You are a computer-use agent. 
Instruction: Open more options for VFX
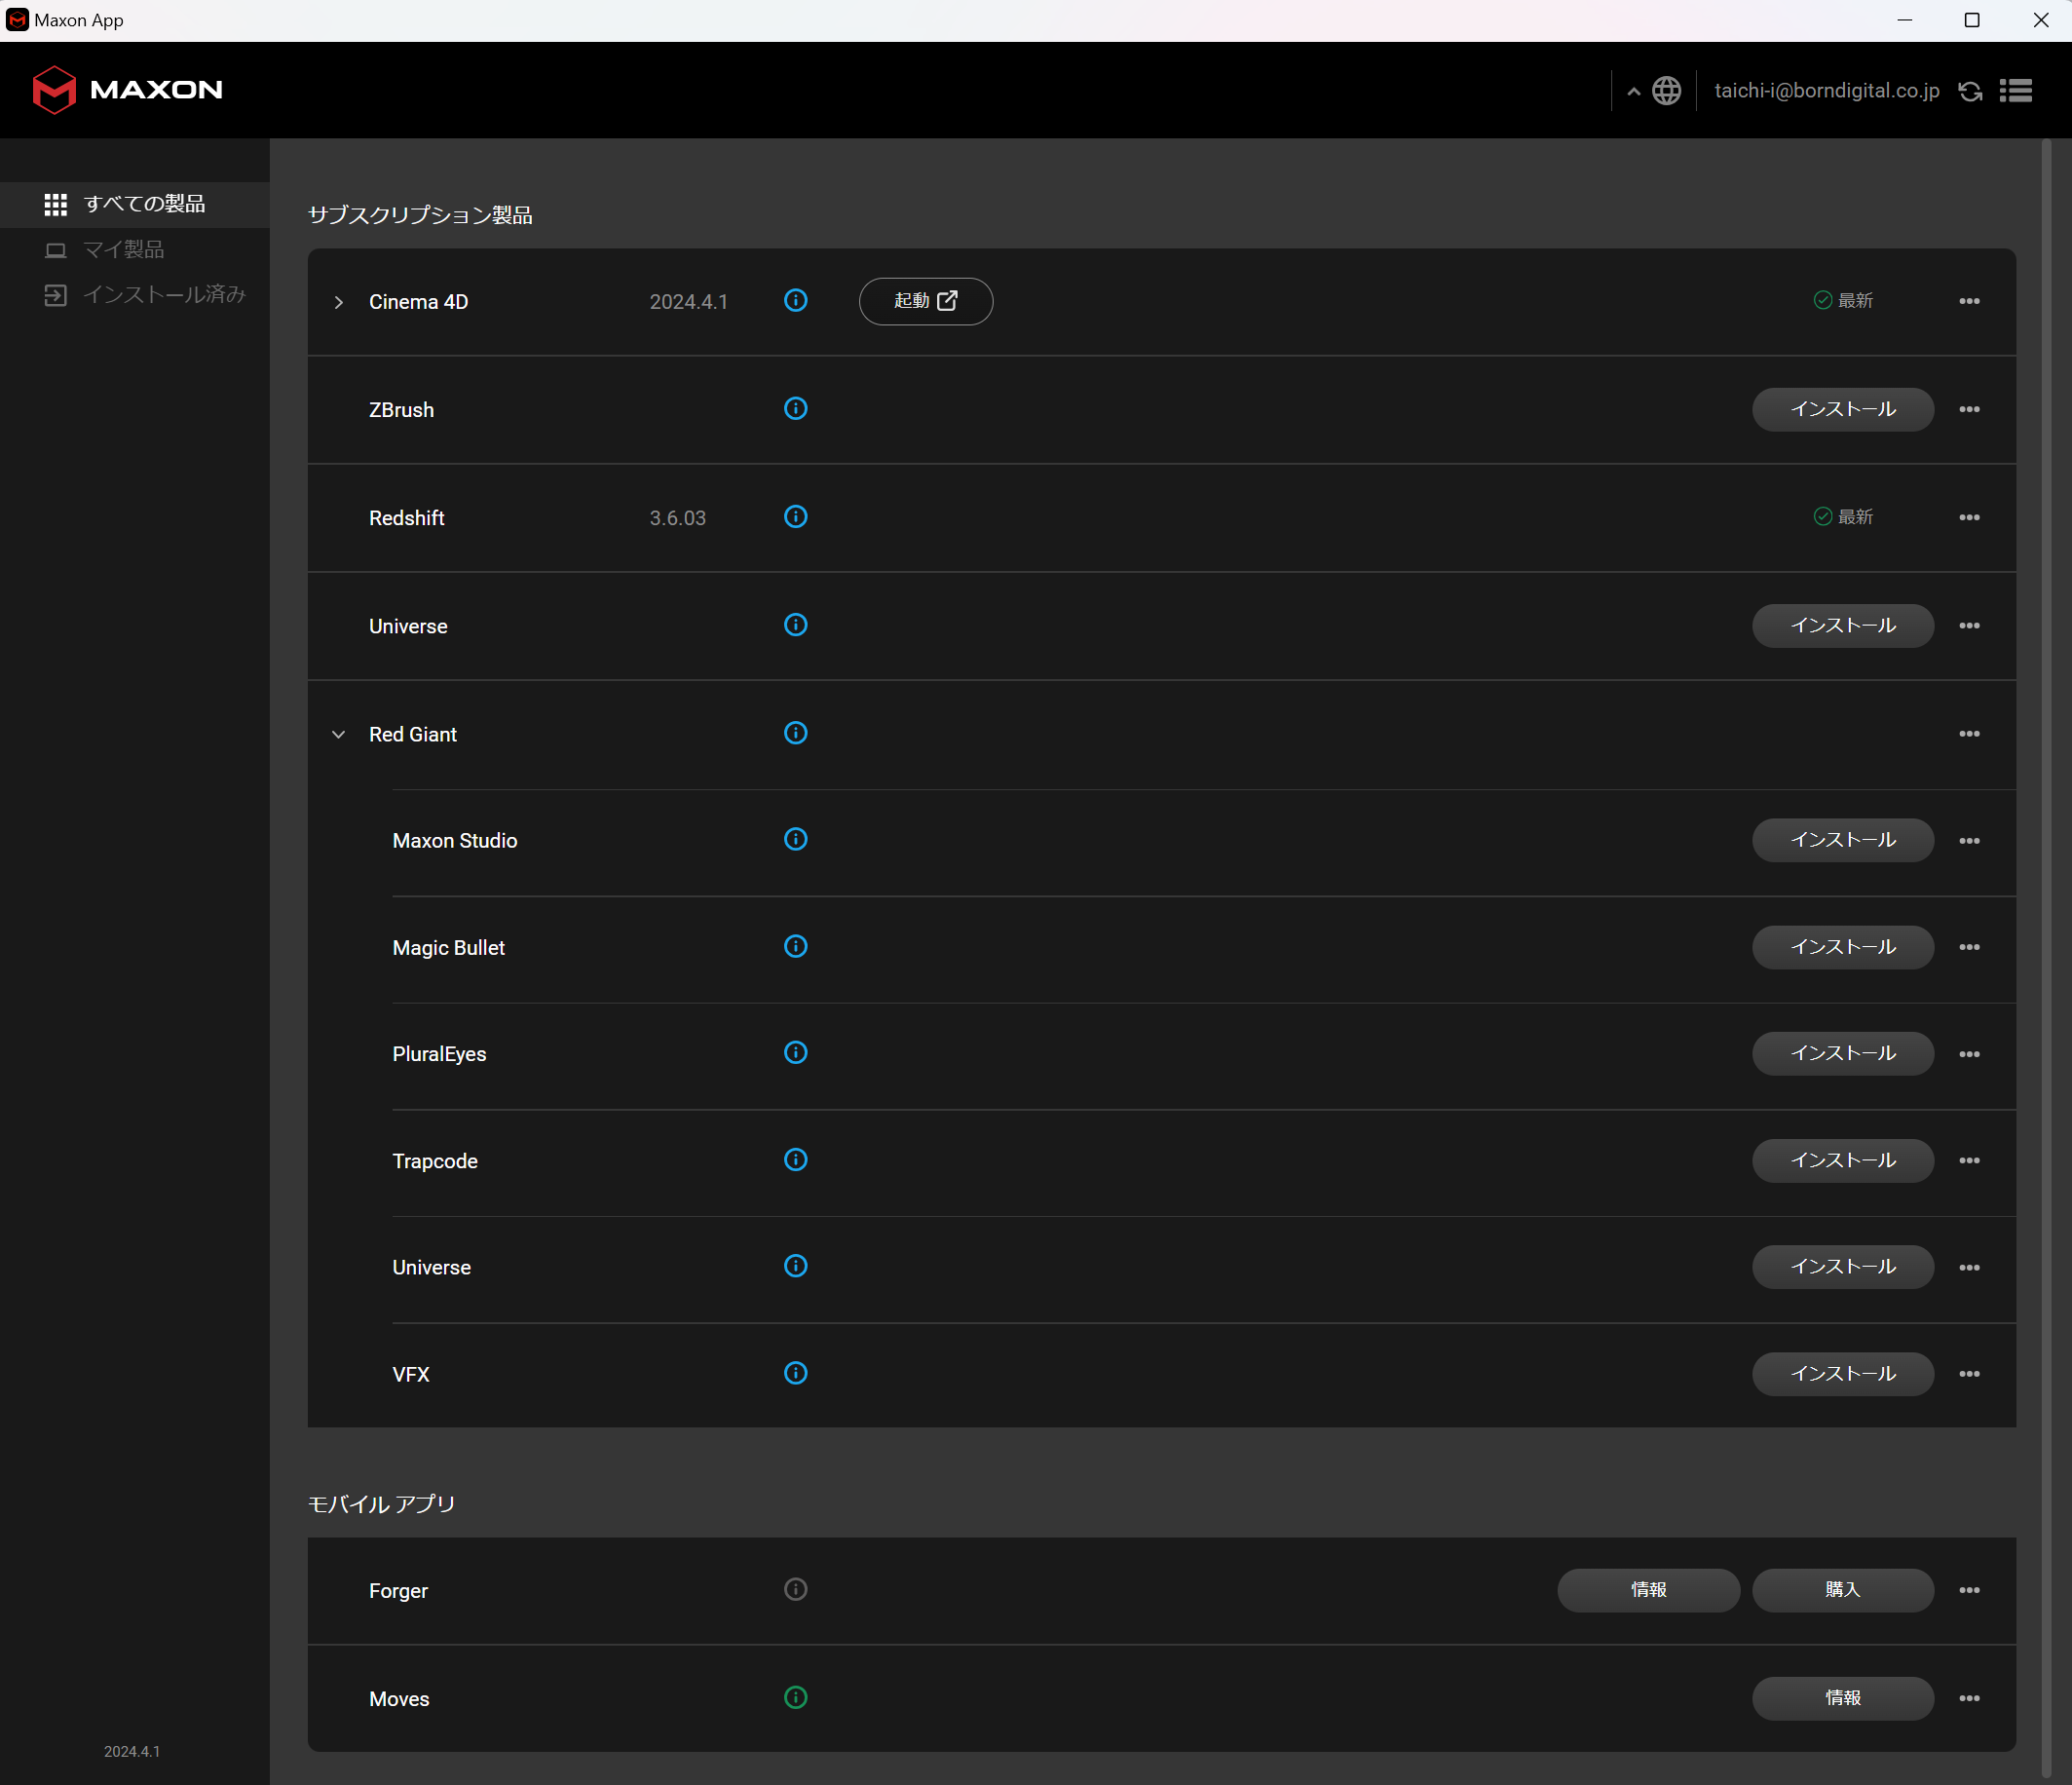(x=1969, y=1374)
